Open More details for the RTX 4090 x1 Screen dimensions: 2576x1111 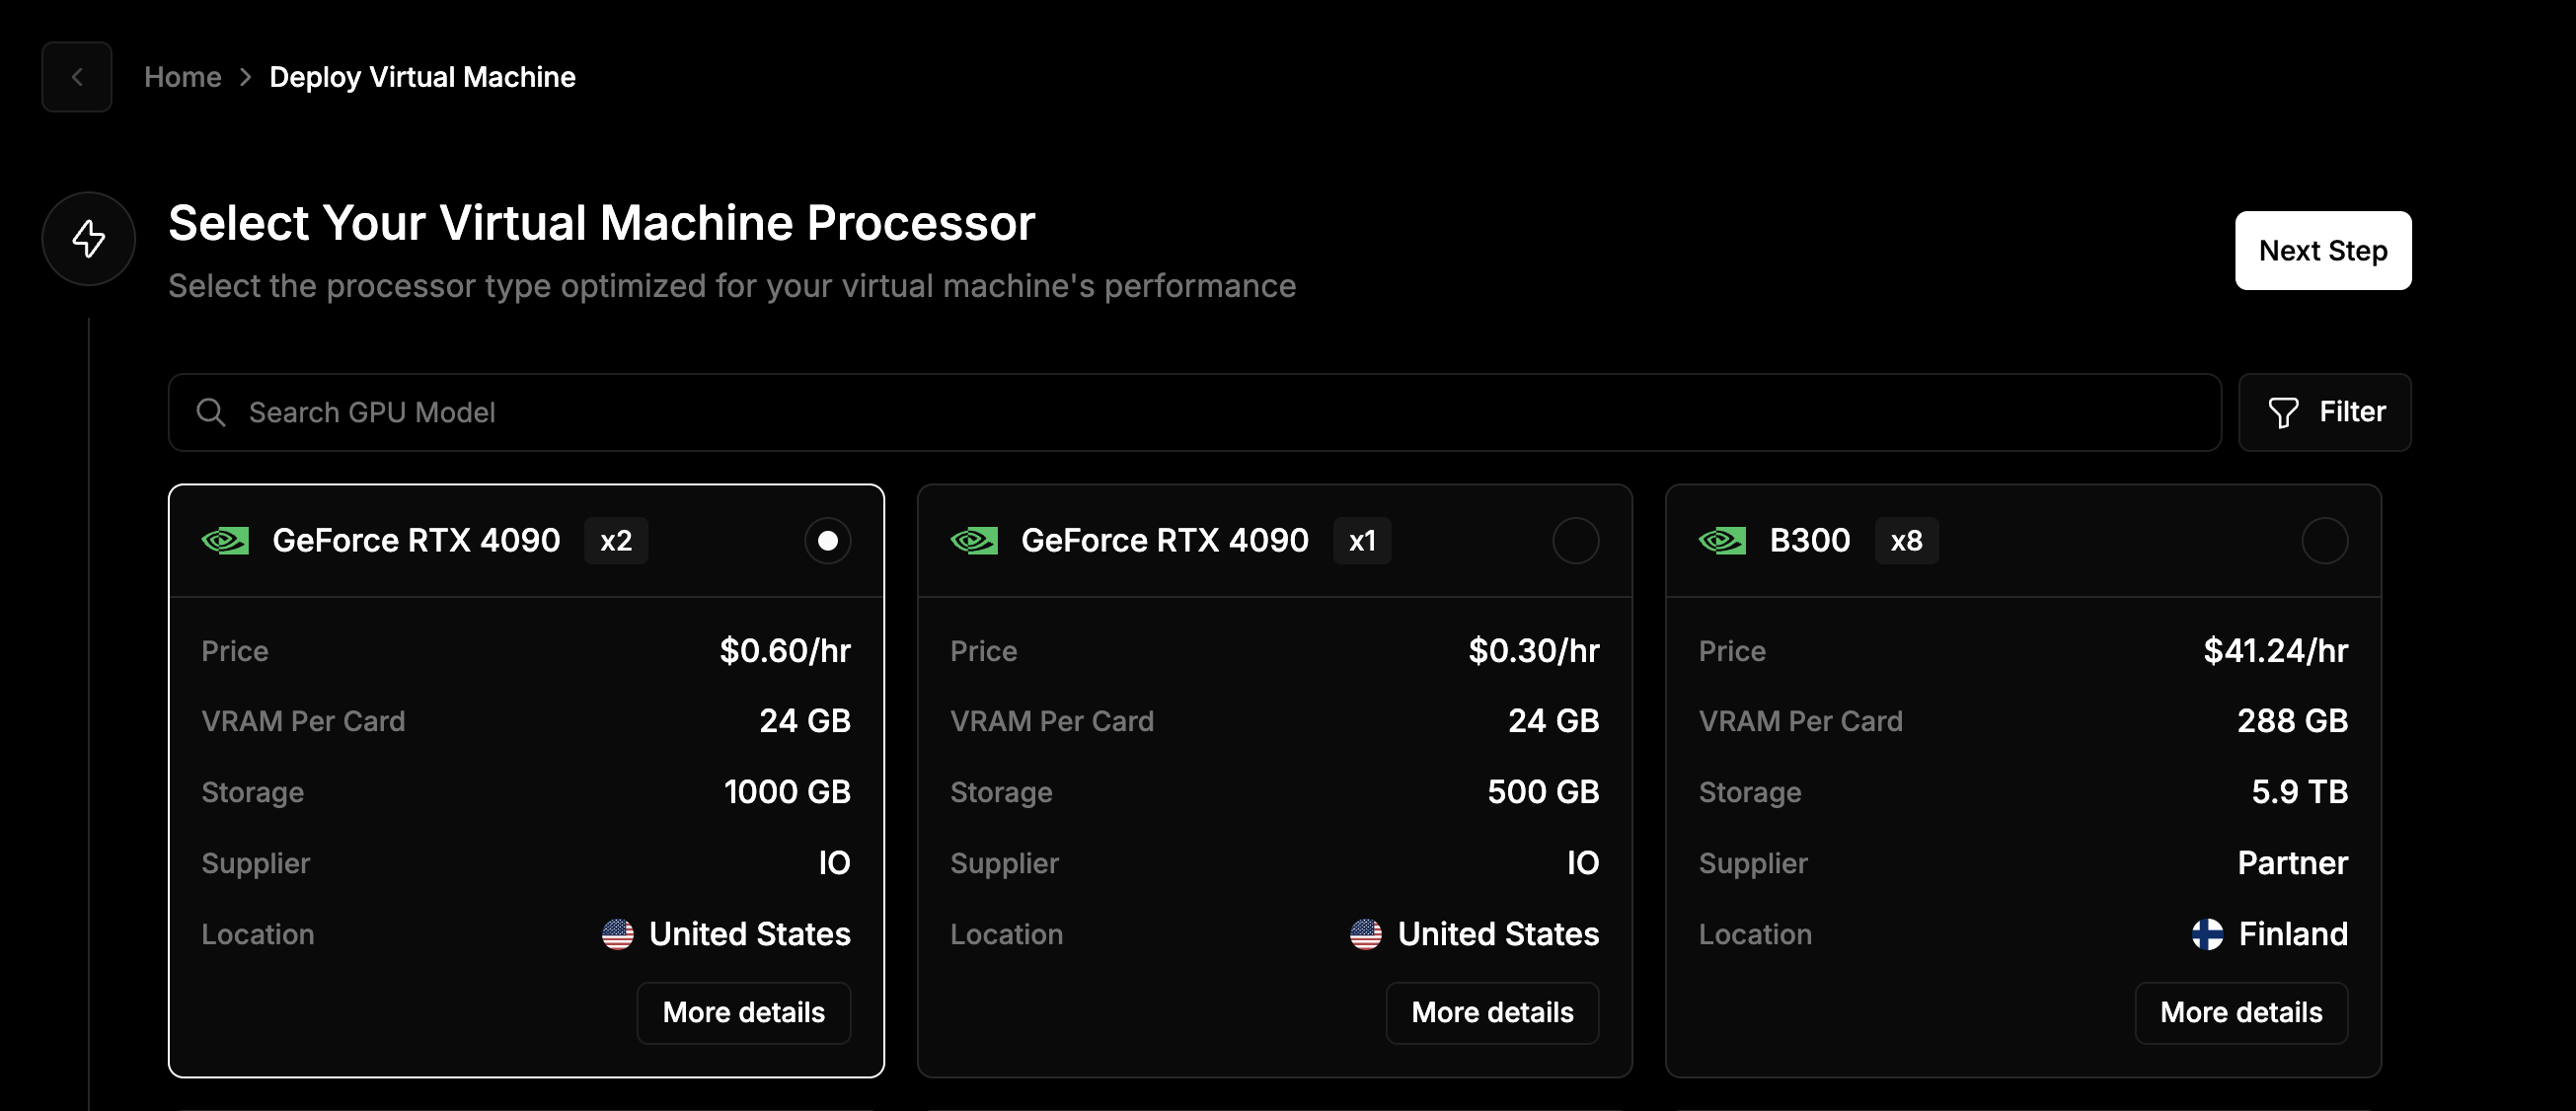(1492, 1012)
